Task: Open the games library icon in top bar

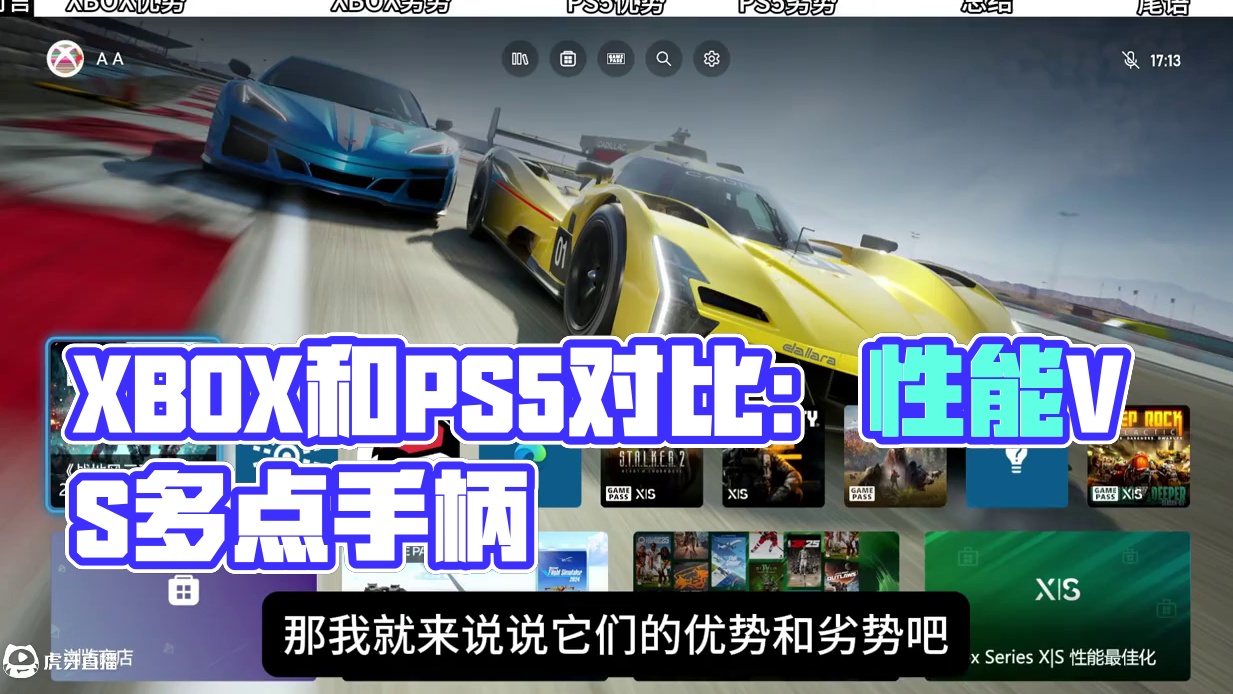Action: (520, 59)
